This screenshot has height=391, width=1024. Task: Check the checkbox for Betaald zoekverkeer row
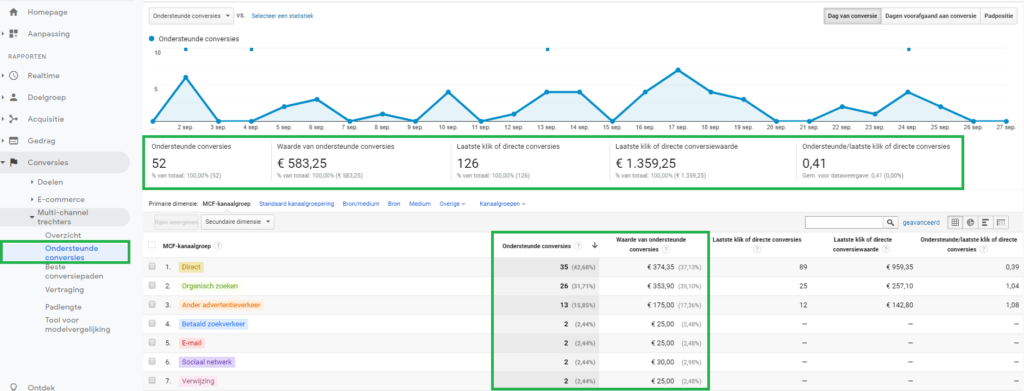coord(152,324)
